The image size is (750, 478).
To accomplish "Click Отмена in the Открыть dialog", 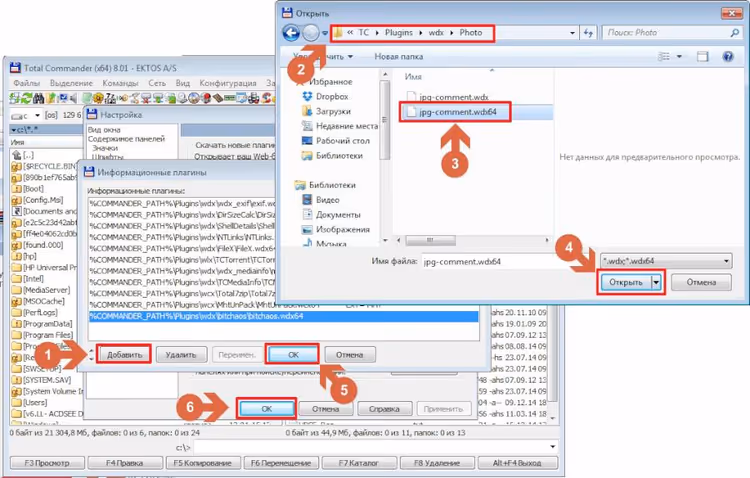I will point(701,282).
